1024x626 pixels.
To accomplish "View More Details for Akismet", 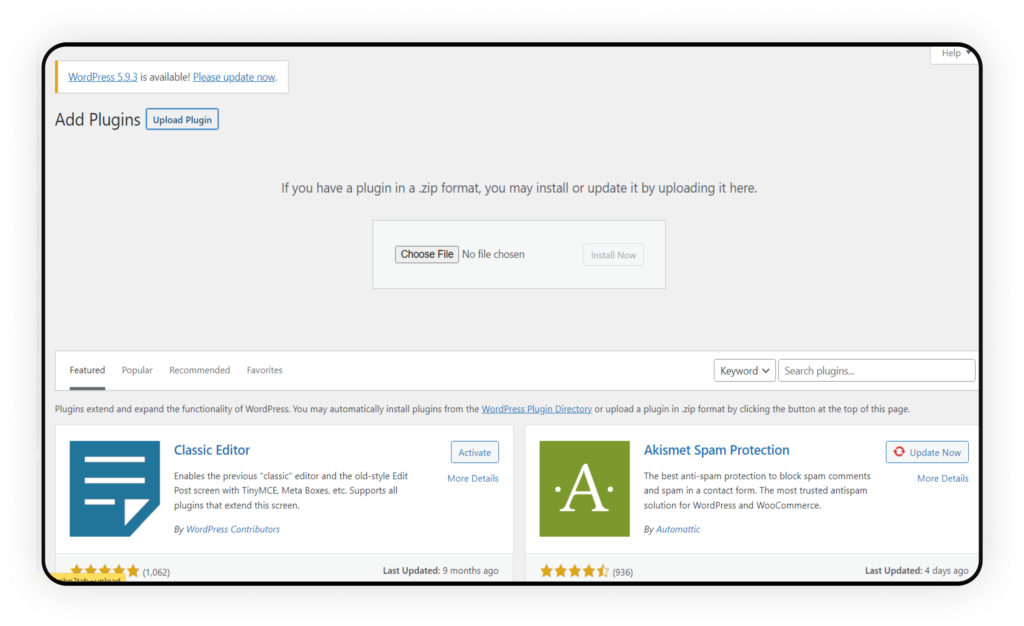I will pyautogui.click(x=942, y=478).
